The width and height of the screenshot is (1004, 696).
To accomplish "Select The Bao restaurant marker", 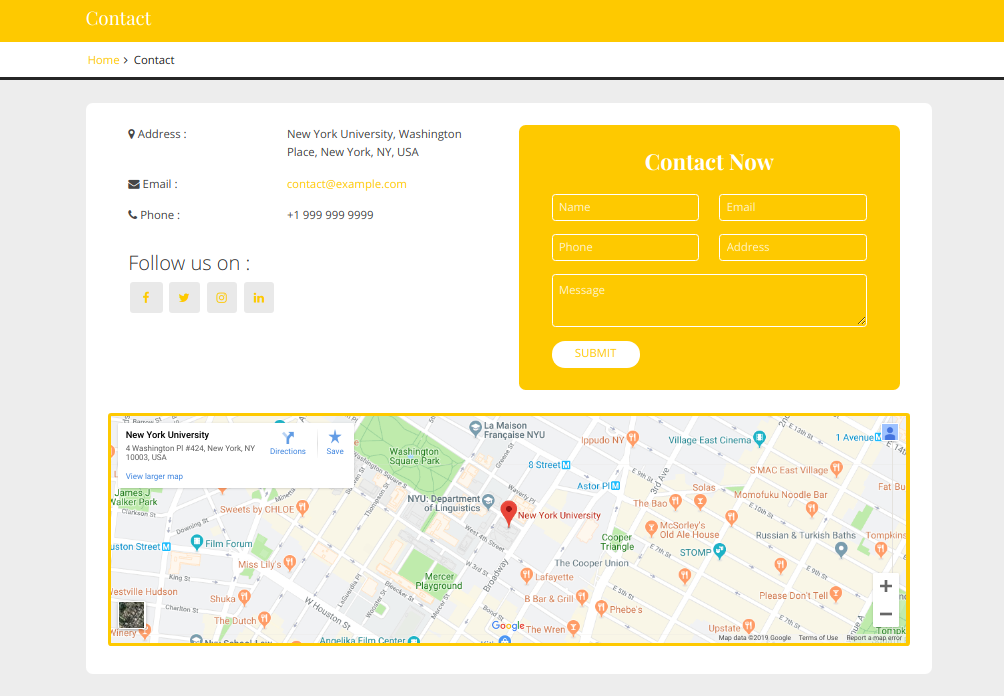I will point(675,502).
